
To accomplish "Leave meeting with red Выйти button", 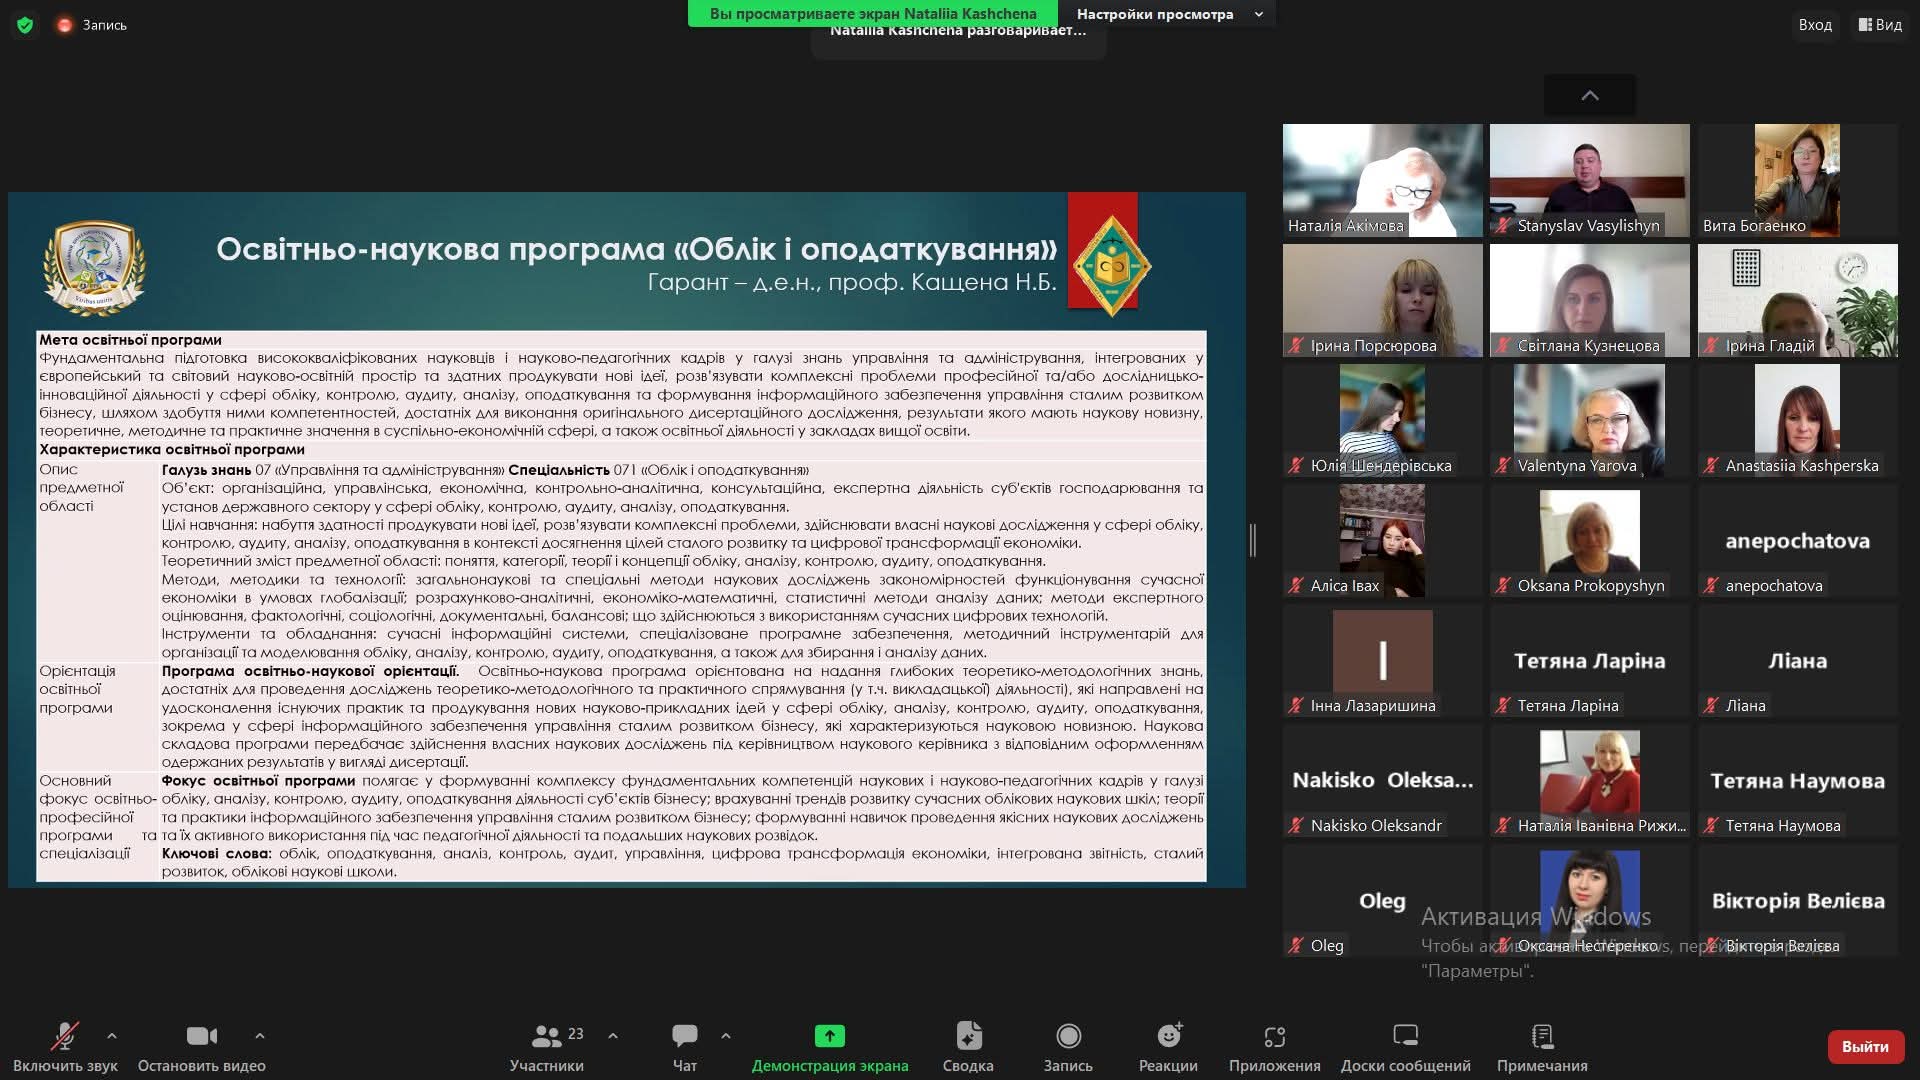I will point(1864,1046).
